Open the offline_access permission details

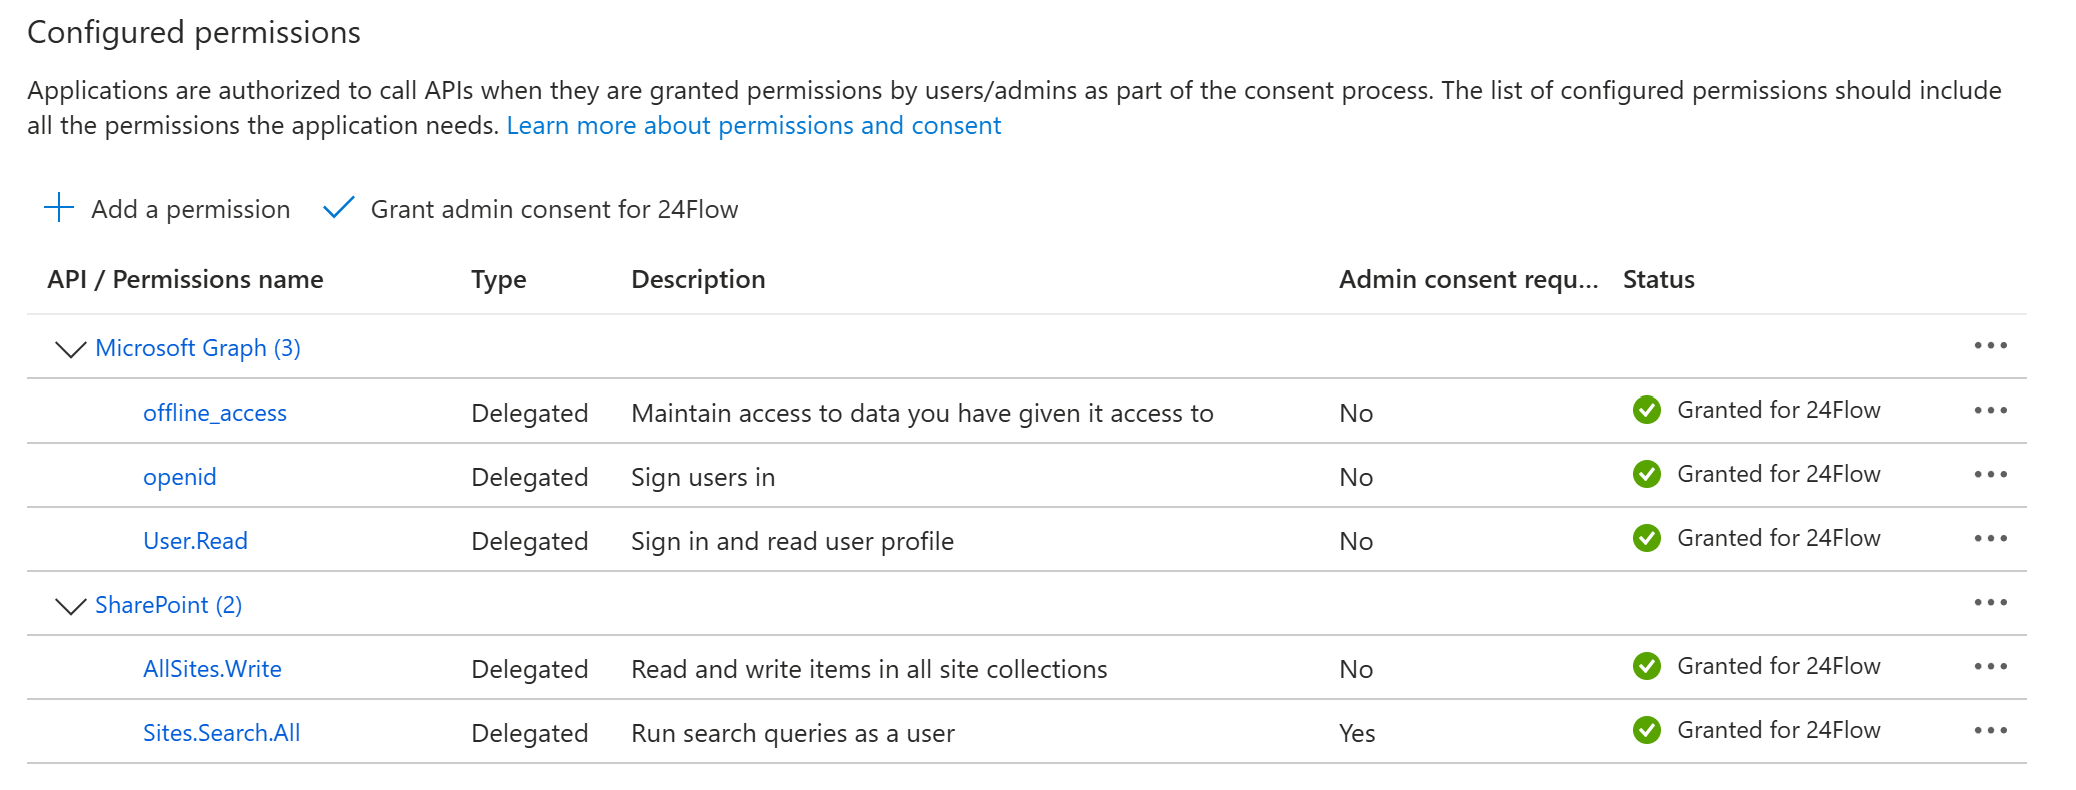tap(214, 413)
